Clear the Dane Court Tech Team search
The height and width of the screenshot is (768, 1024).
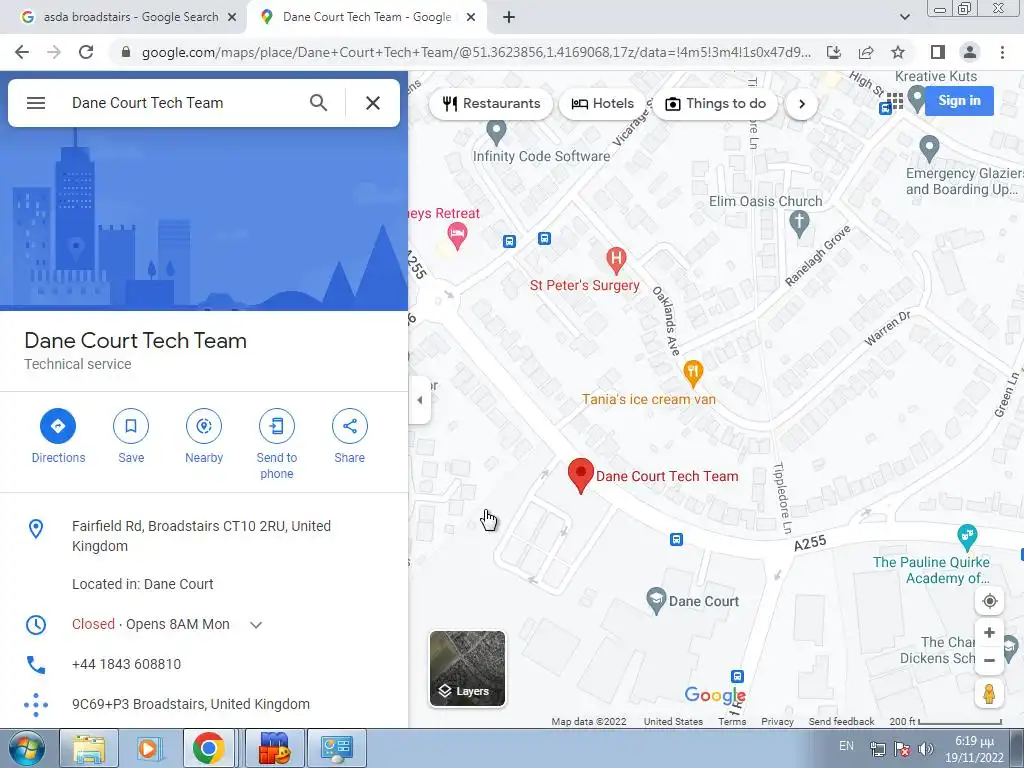click(x=373, y=103)
